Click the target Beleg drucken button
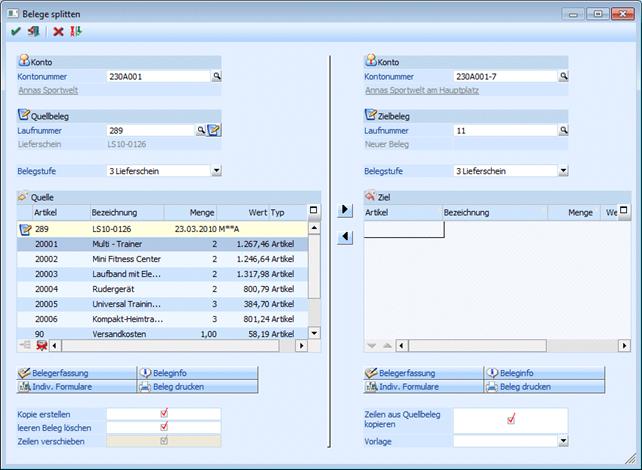The image size is (642, 470). (544, 386)
